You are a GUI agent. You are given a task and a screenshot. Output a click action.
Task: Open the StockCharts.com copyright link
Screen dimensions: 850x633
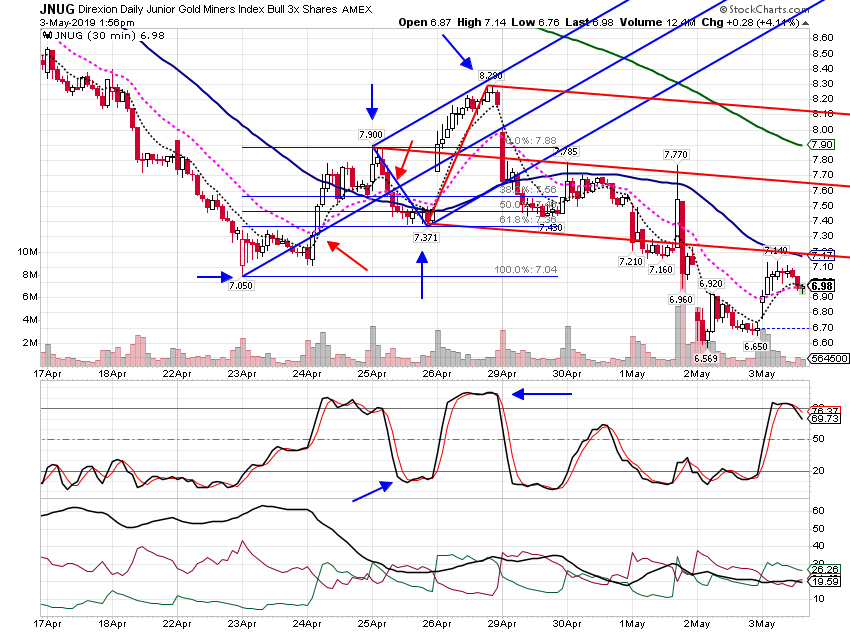point(764,9)
